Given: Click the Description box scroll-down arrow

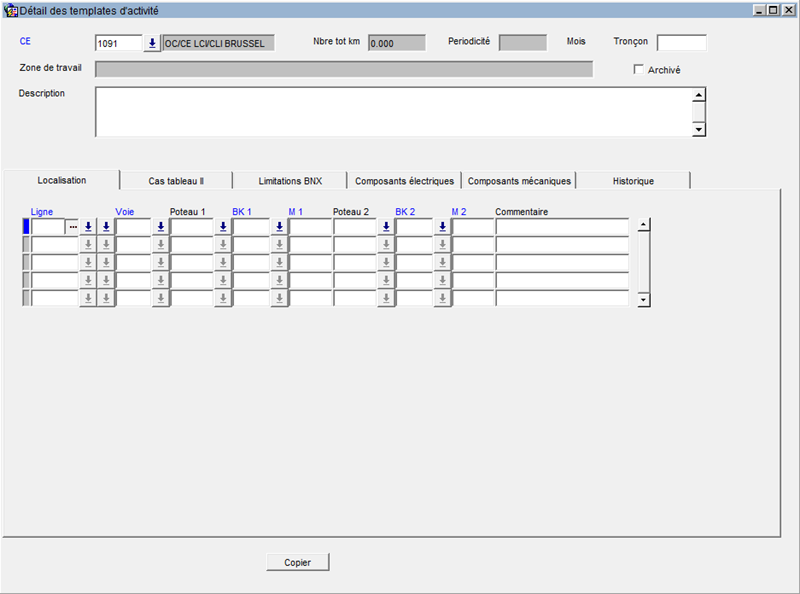Looking at the screenshot, I should [699, 130].
